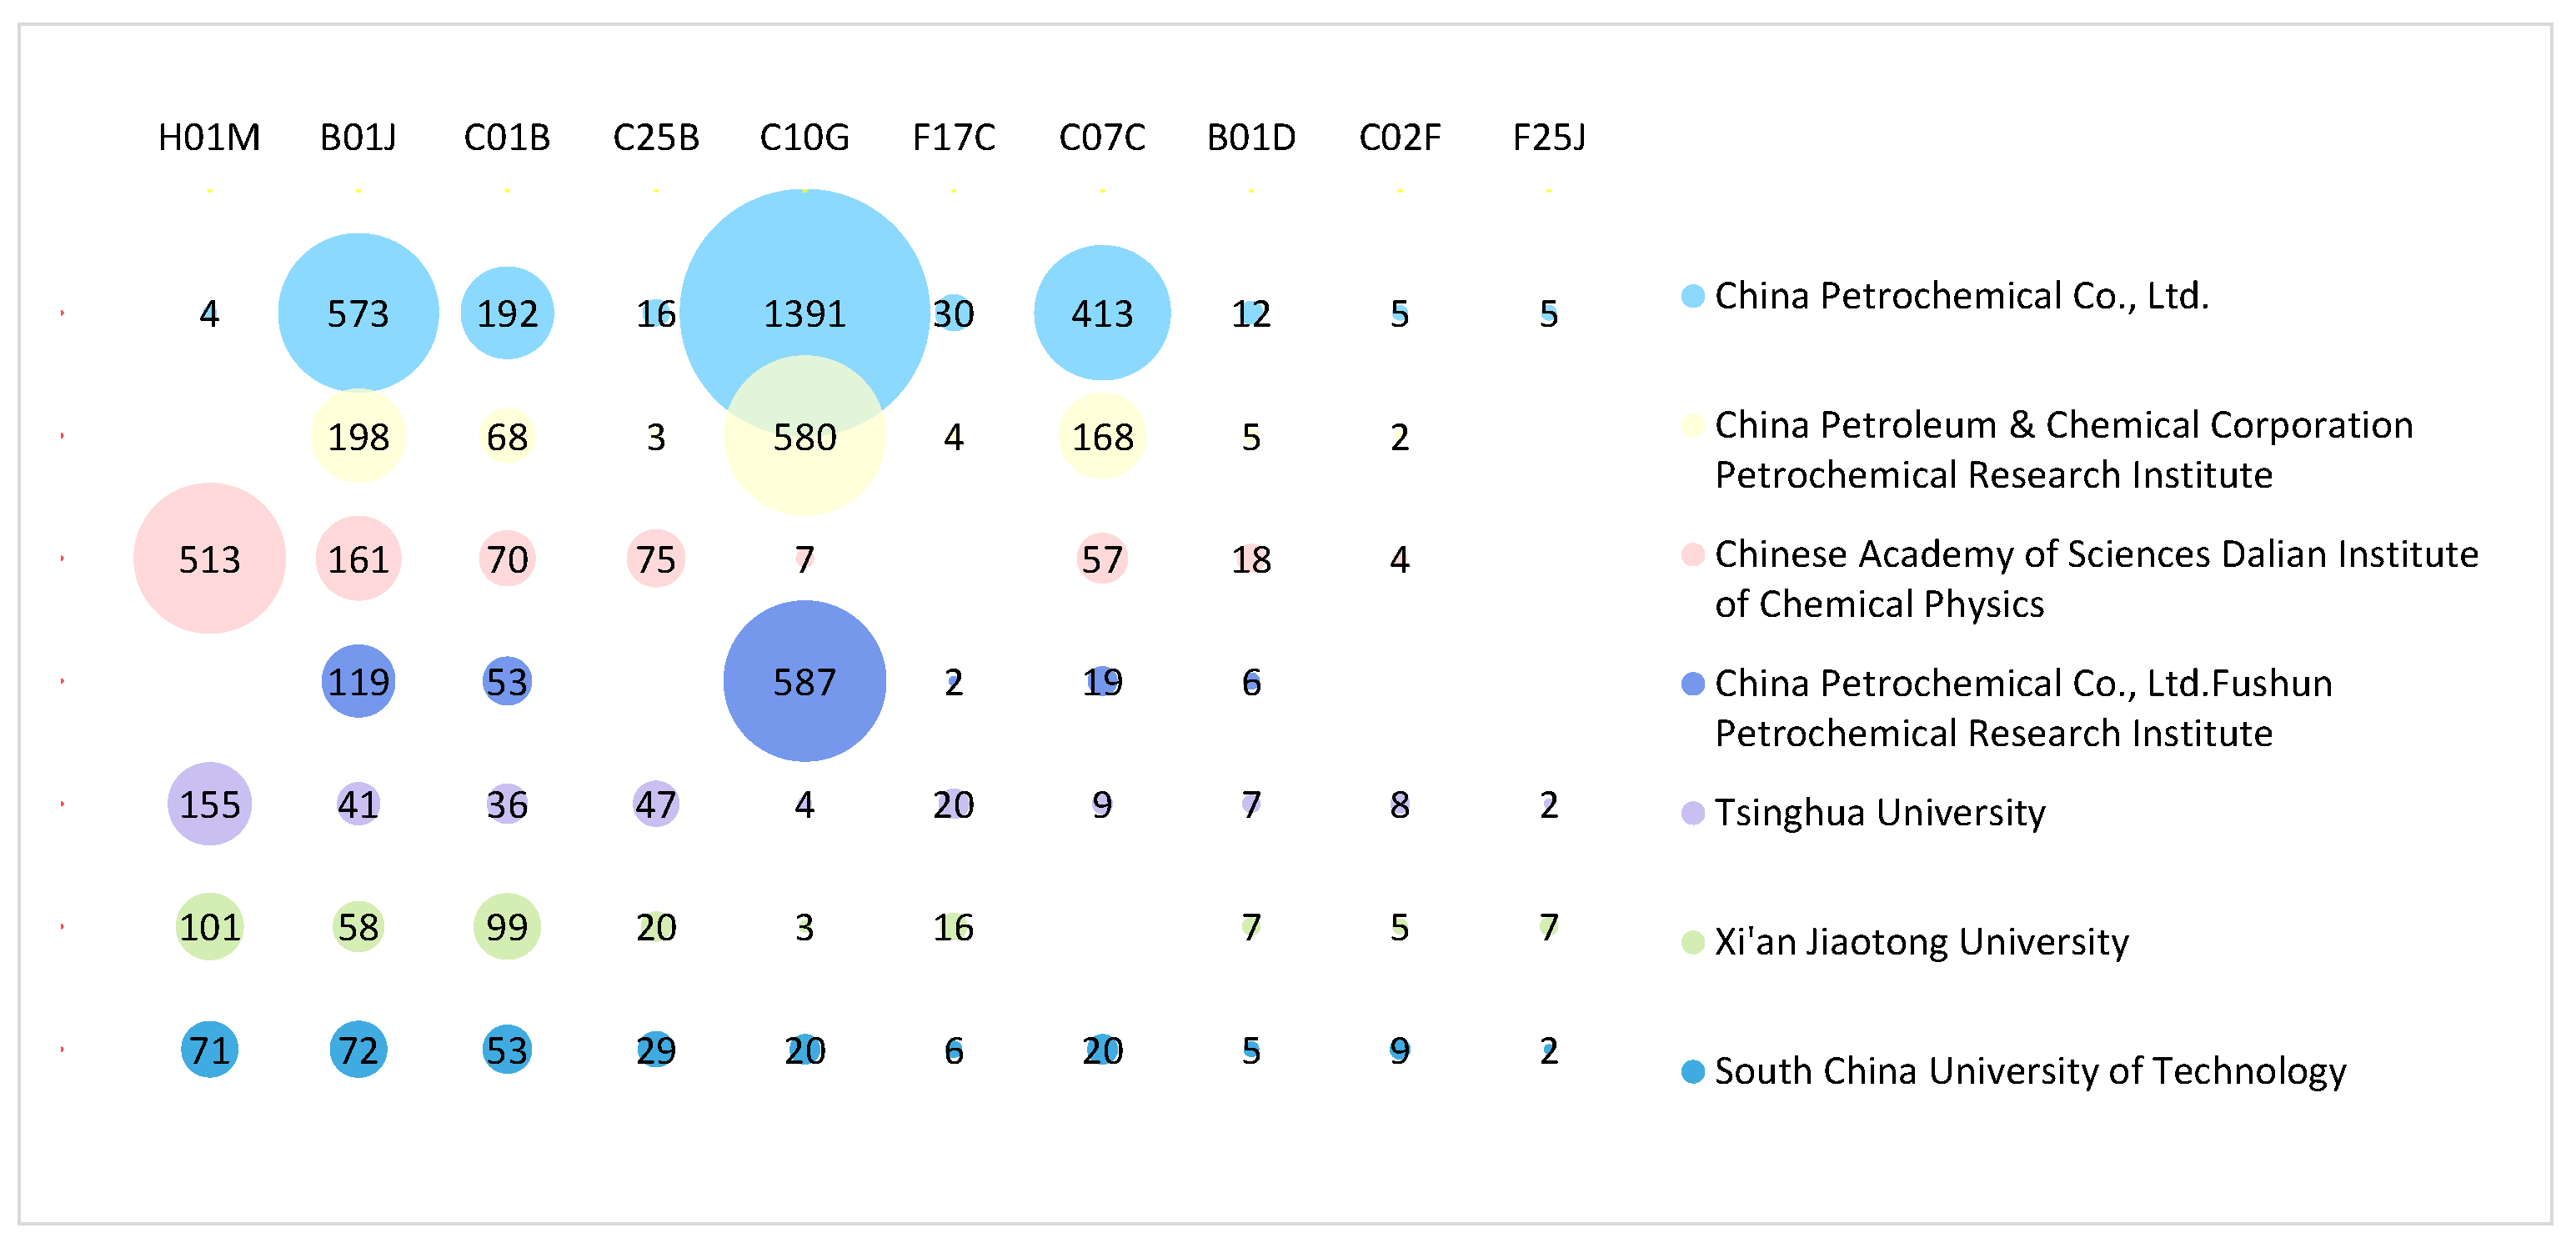
Task: Click the H01M column header
Action: coord(209,137)
